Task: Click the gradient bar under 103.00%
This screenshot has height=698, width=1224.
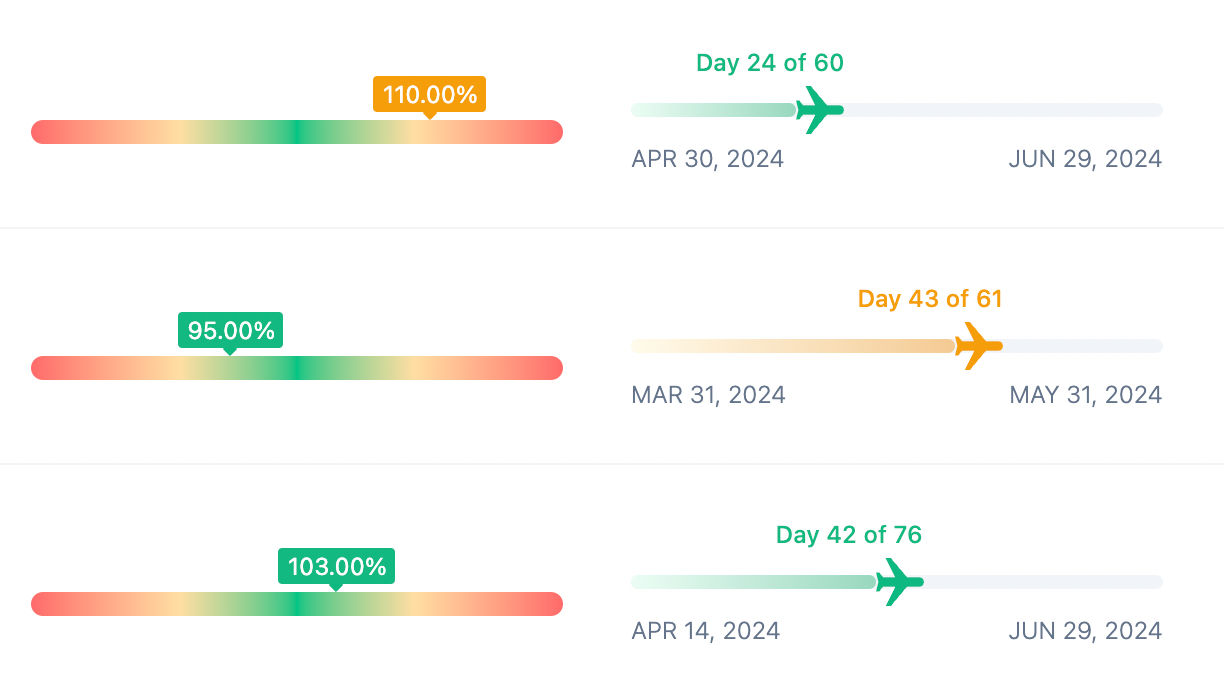Action: click(297, 604)
